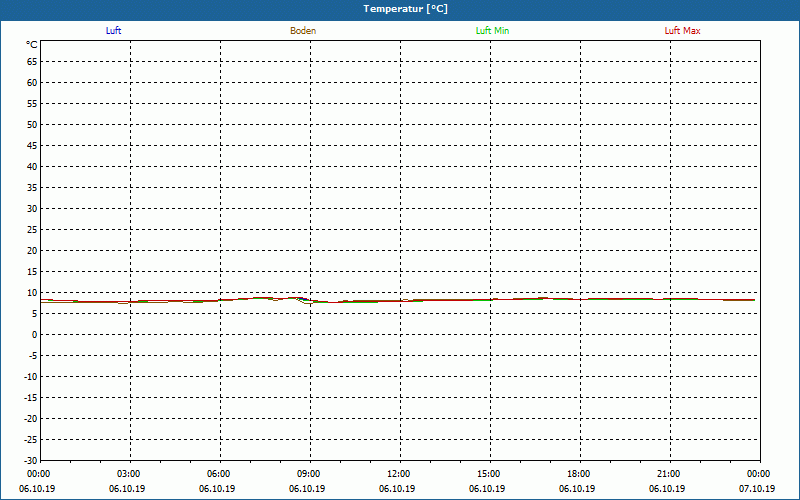The image size is (800, 500).
Task: Click the 03:00 time axis label
Action: point(129,474)
